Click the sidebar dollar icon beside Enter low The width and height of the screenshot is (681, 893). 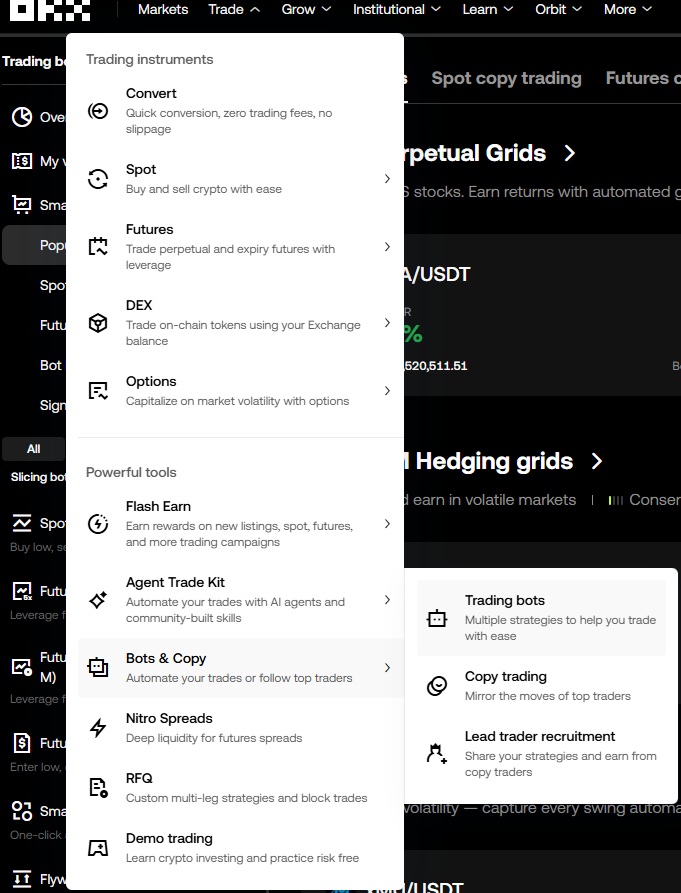pyautogui.click(x=22, y=743)
